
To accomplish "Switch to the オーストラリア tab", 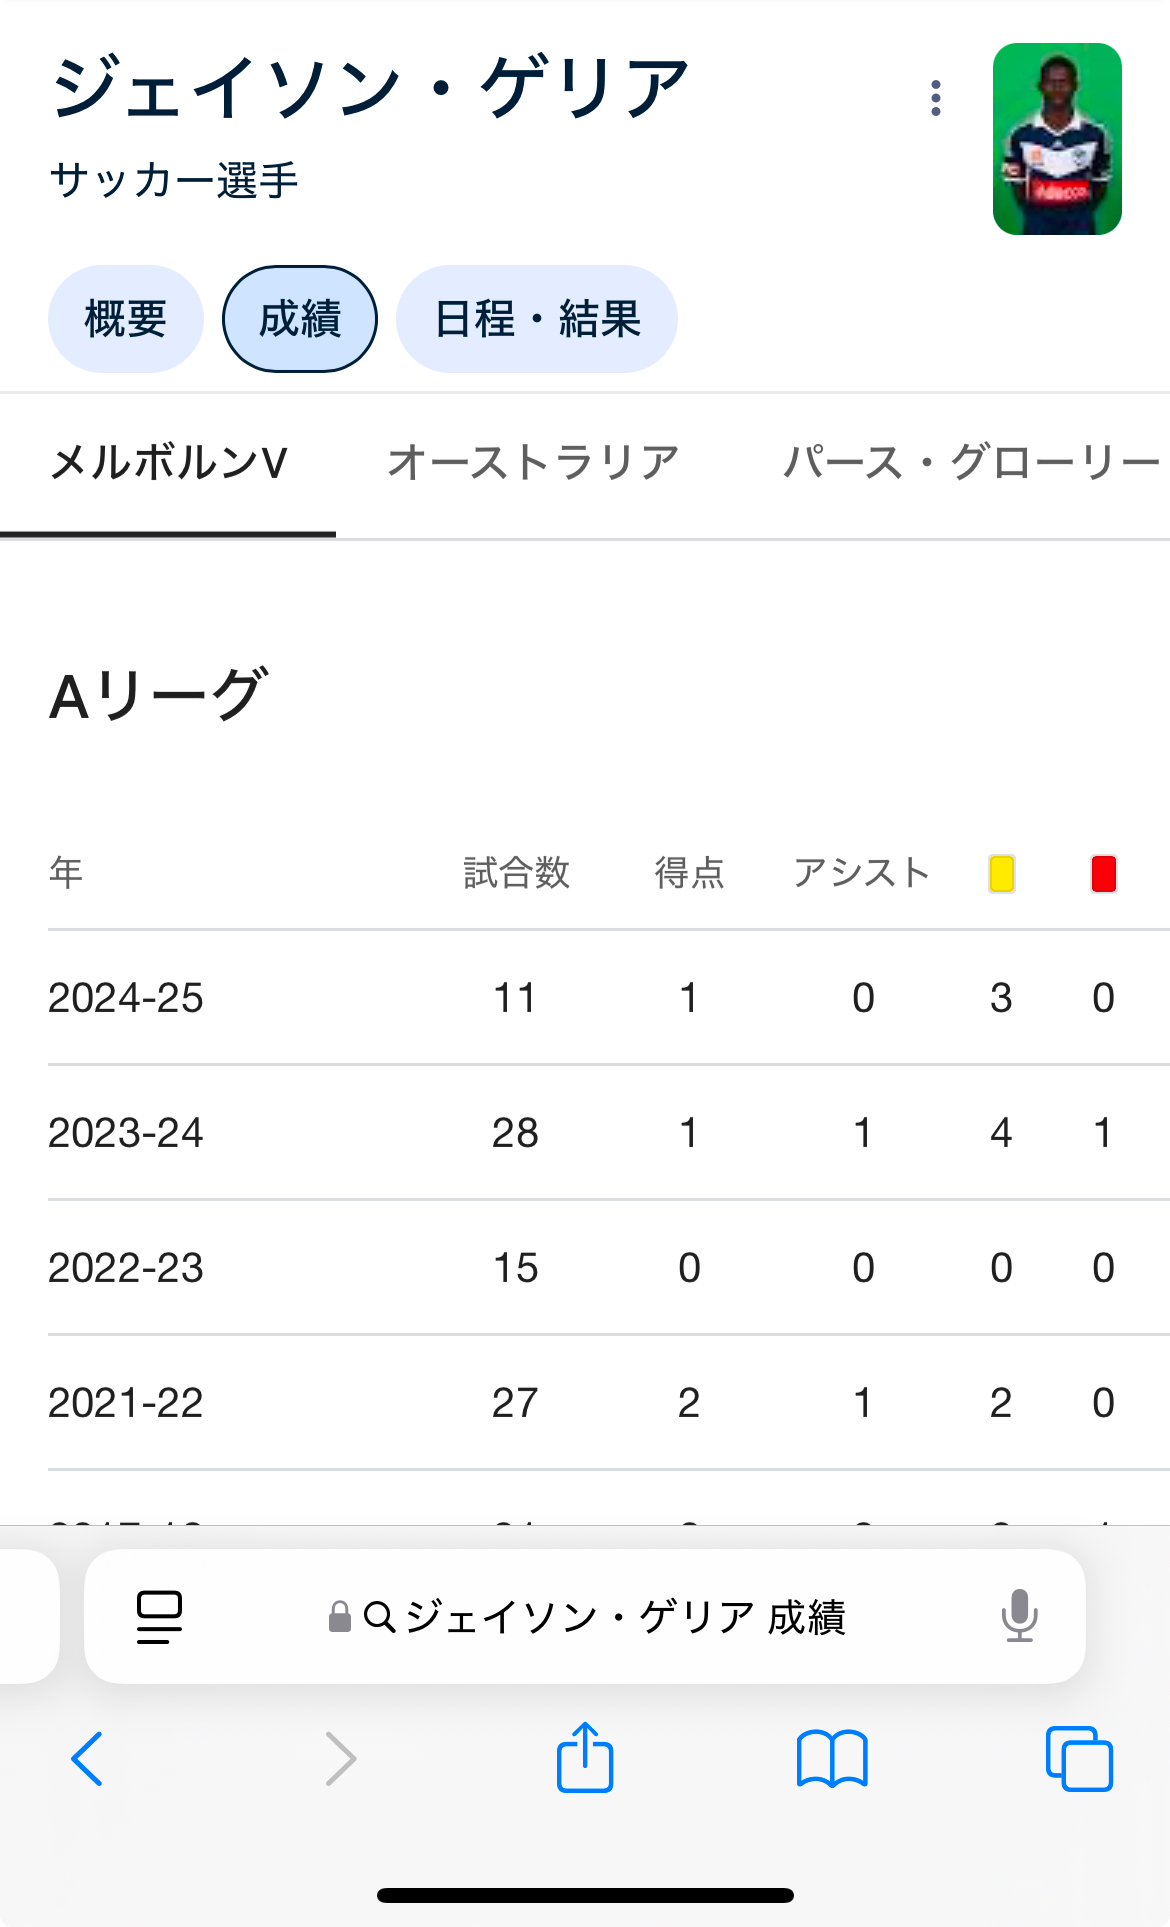I will point(533,463).
